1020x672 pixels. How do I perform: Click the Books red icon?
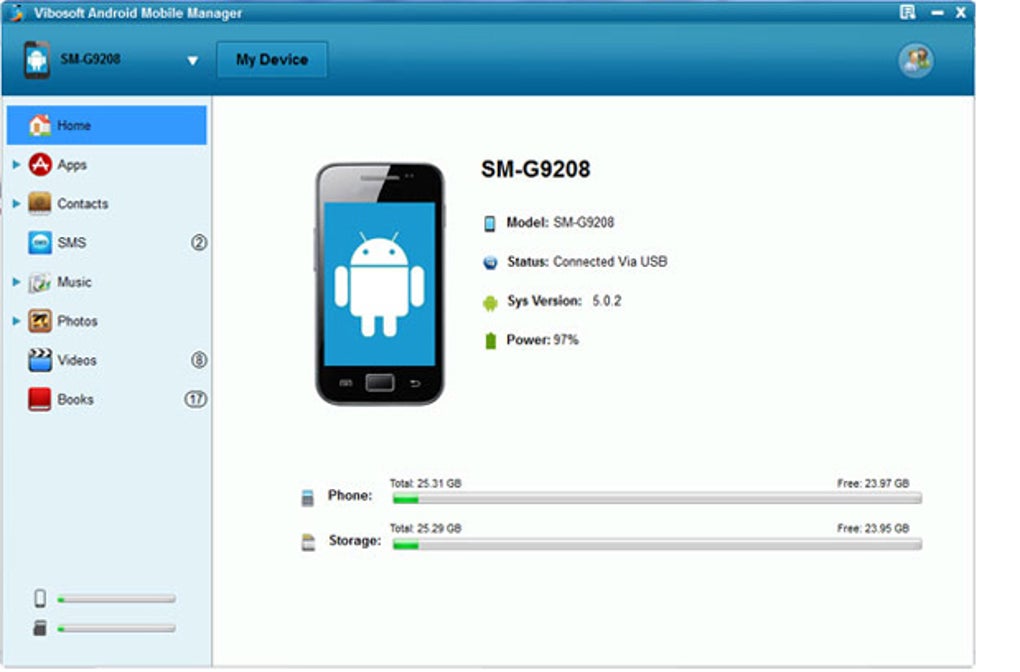pos(40,399)
